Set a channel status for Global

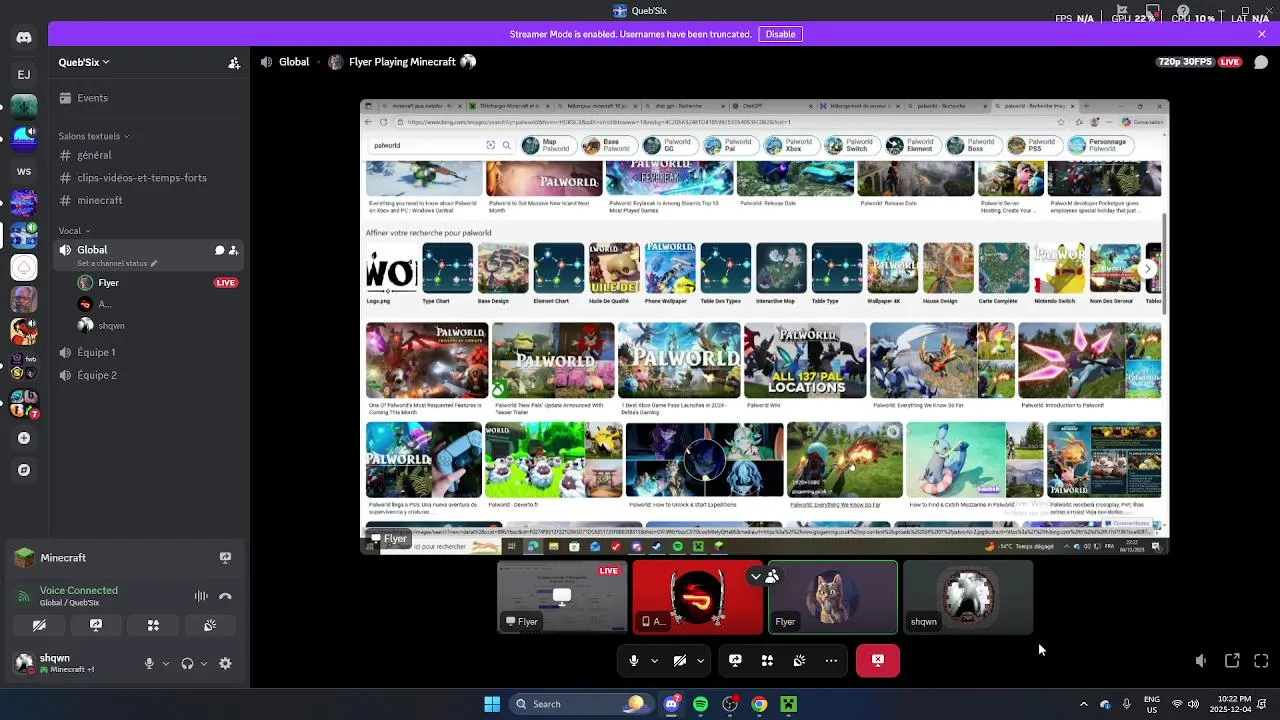tap(117, 264)
